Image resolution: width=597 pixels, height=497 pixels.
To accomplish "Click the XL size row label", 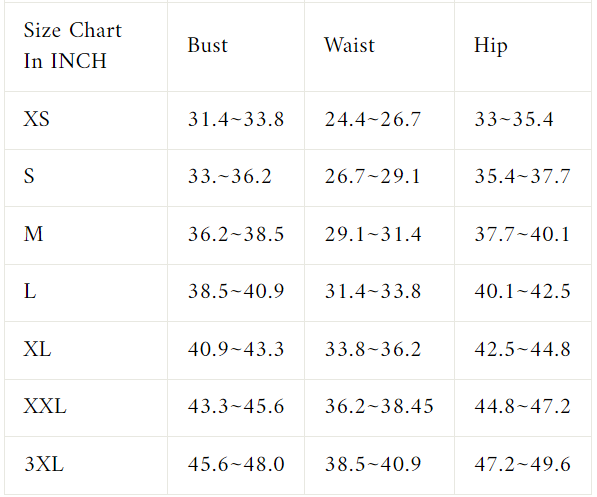I will point(37,349).
